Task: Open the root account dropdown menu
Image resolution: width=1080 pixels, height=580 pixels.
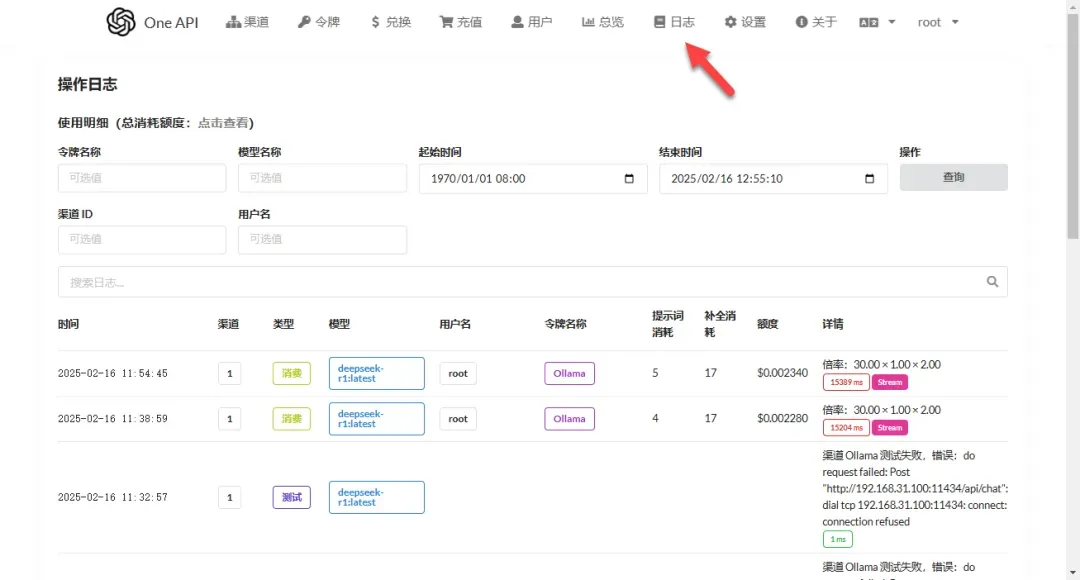Action: [x=937, y=21]
